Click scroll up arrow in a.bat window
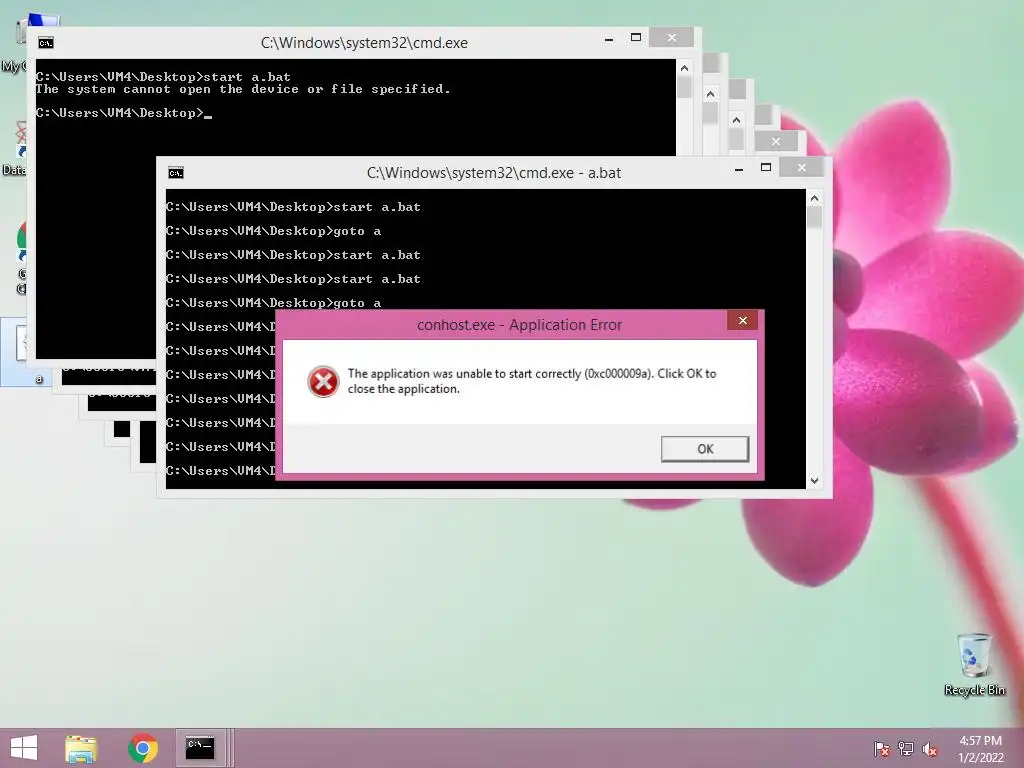The width and height of the screenshot is (1024, 768). (814, 198)
